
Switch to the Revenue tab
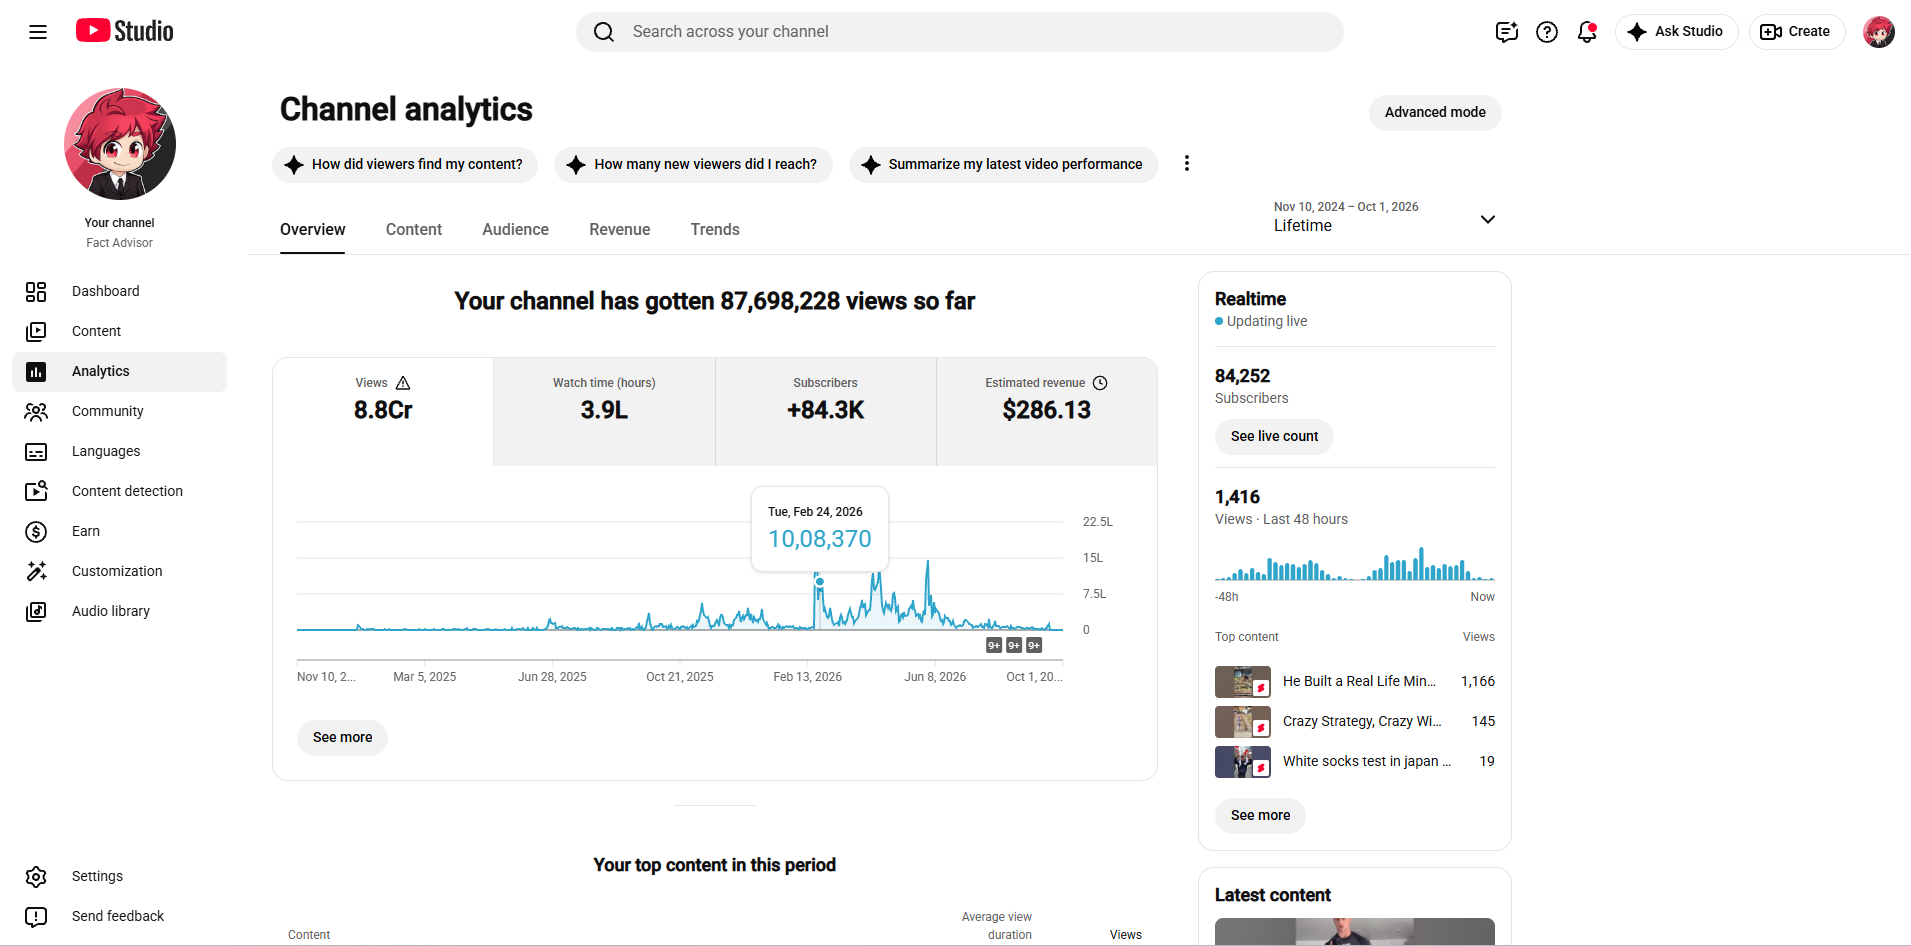620,229
